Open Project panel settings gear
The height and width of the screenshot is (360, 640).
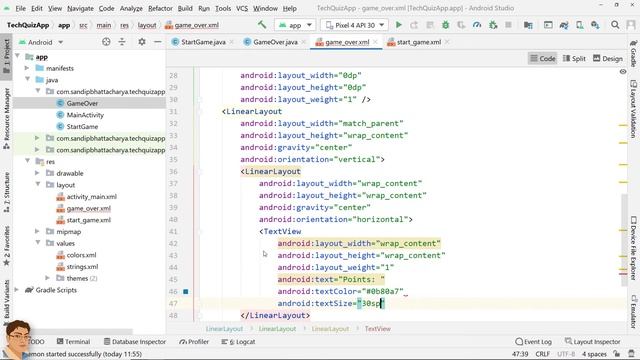pos(142,42)
